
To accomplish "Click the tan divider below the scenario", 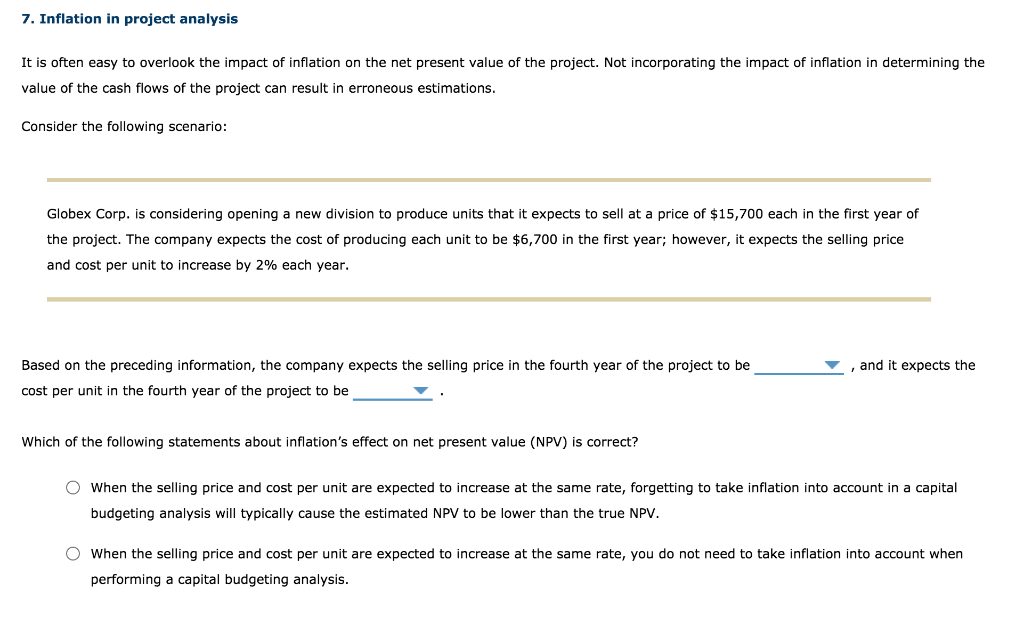I will click(x=489, y=296).
